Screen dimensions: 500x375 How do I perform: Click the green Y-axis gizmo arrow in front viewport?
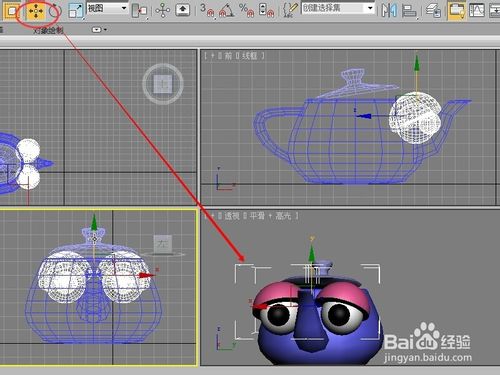(417, 63)
